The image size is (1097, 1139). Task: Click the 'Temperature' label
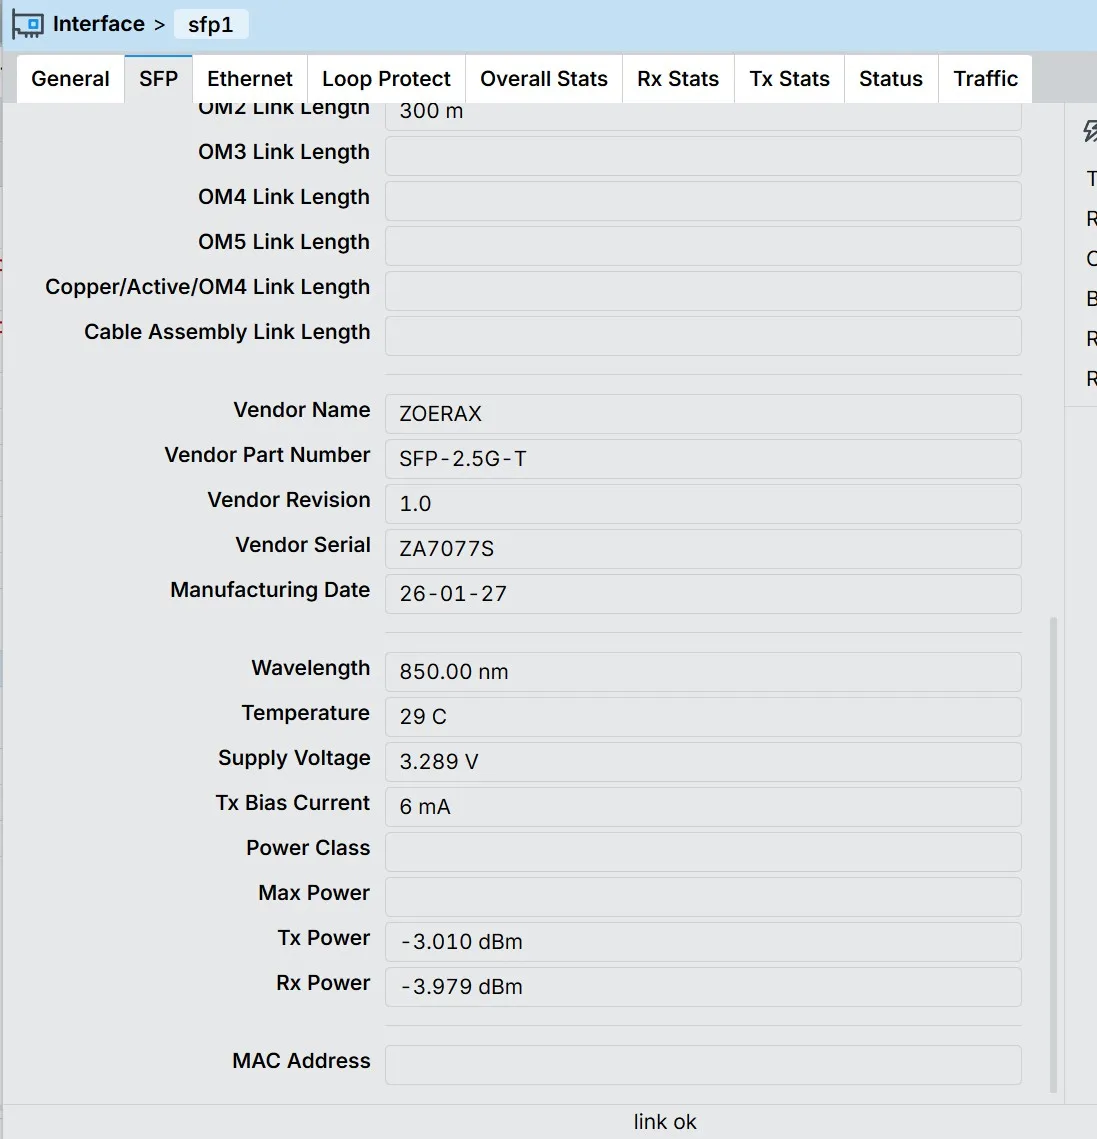[x=306, y=713]
